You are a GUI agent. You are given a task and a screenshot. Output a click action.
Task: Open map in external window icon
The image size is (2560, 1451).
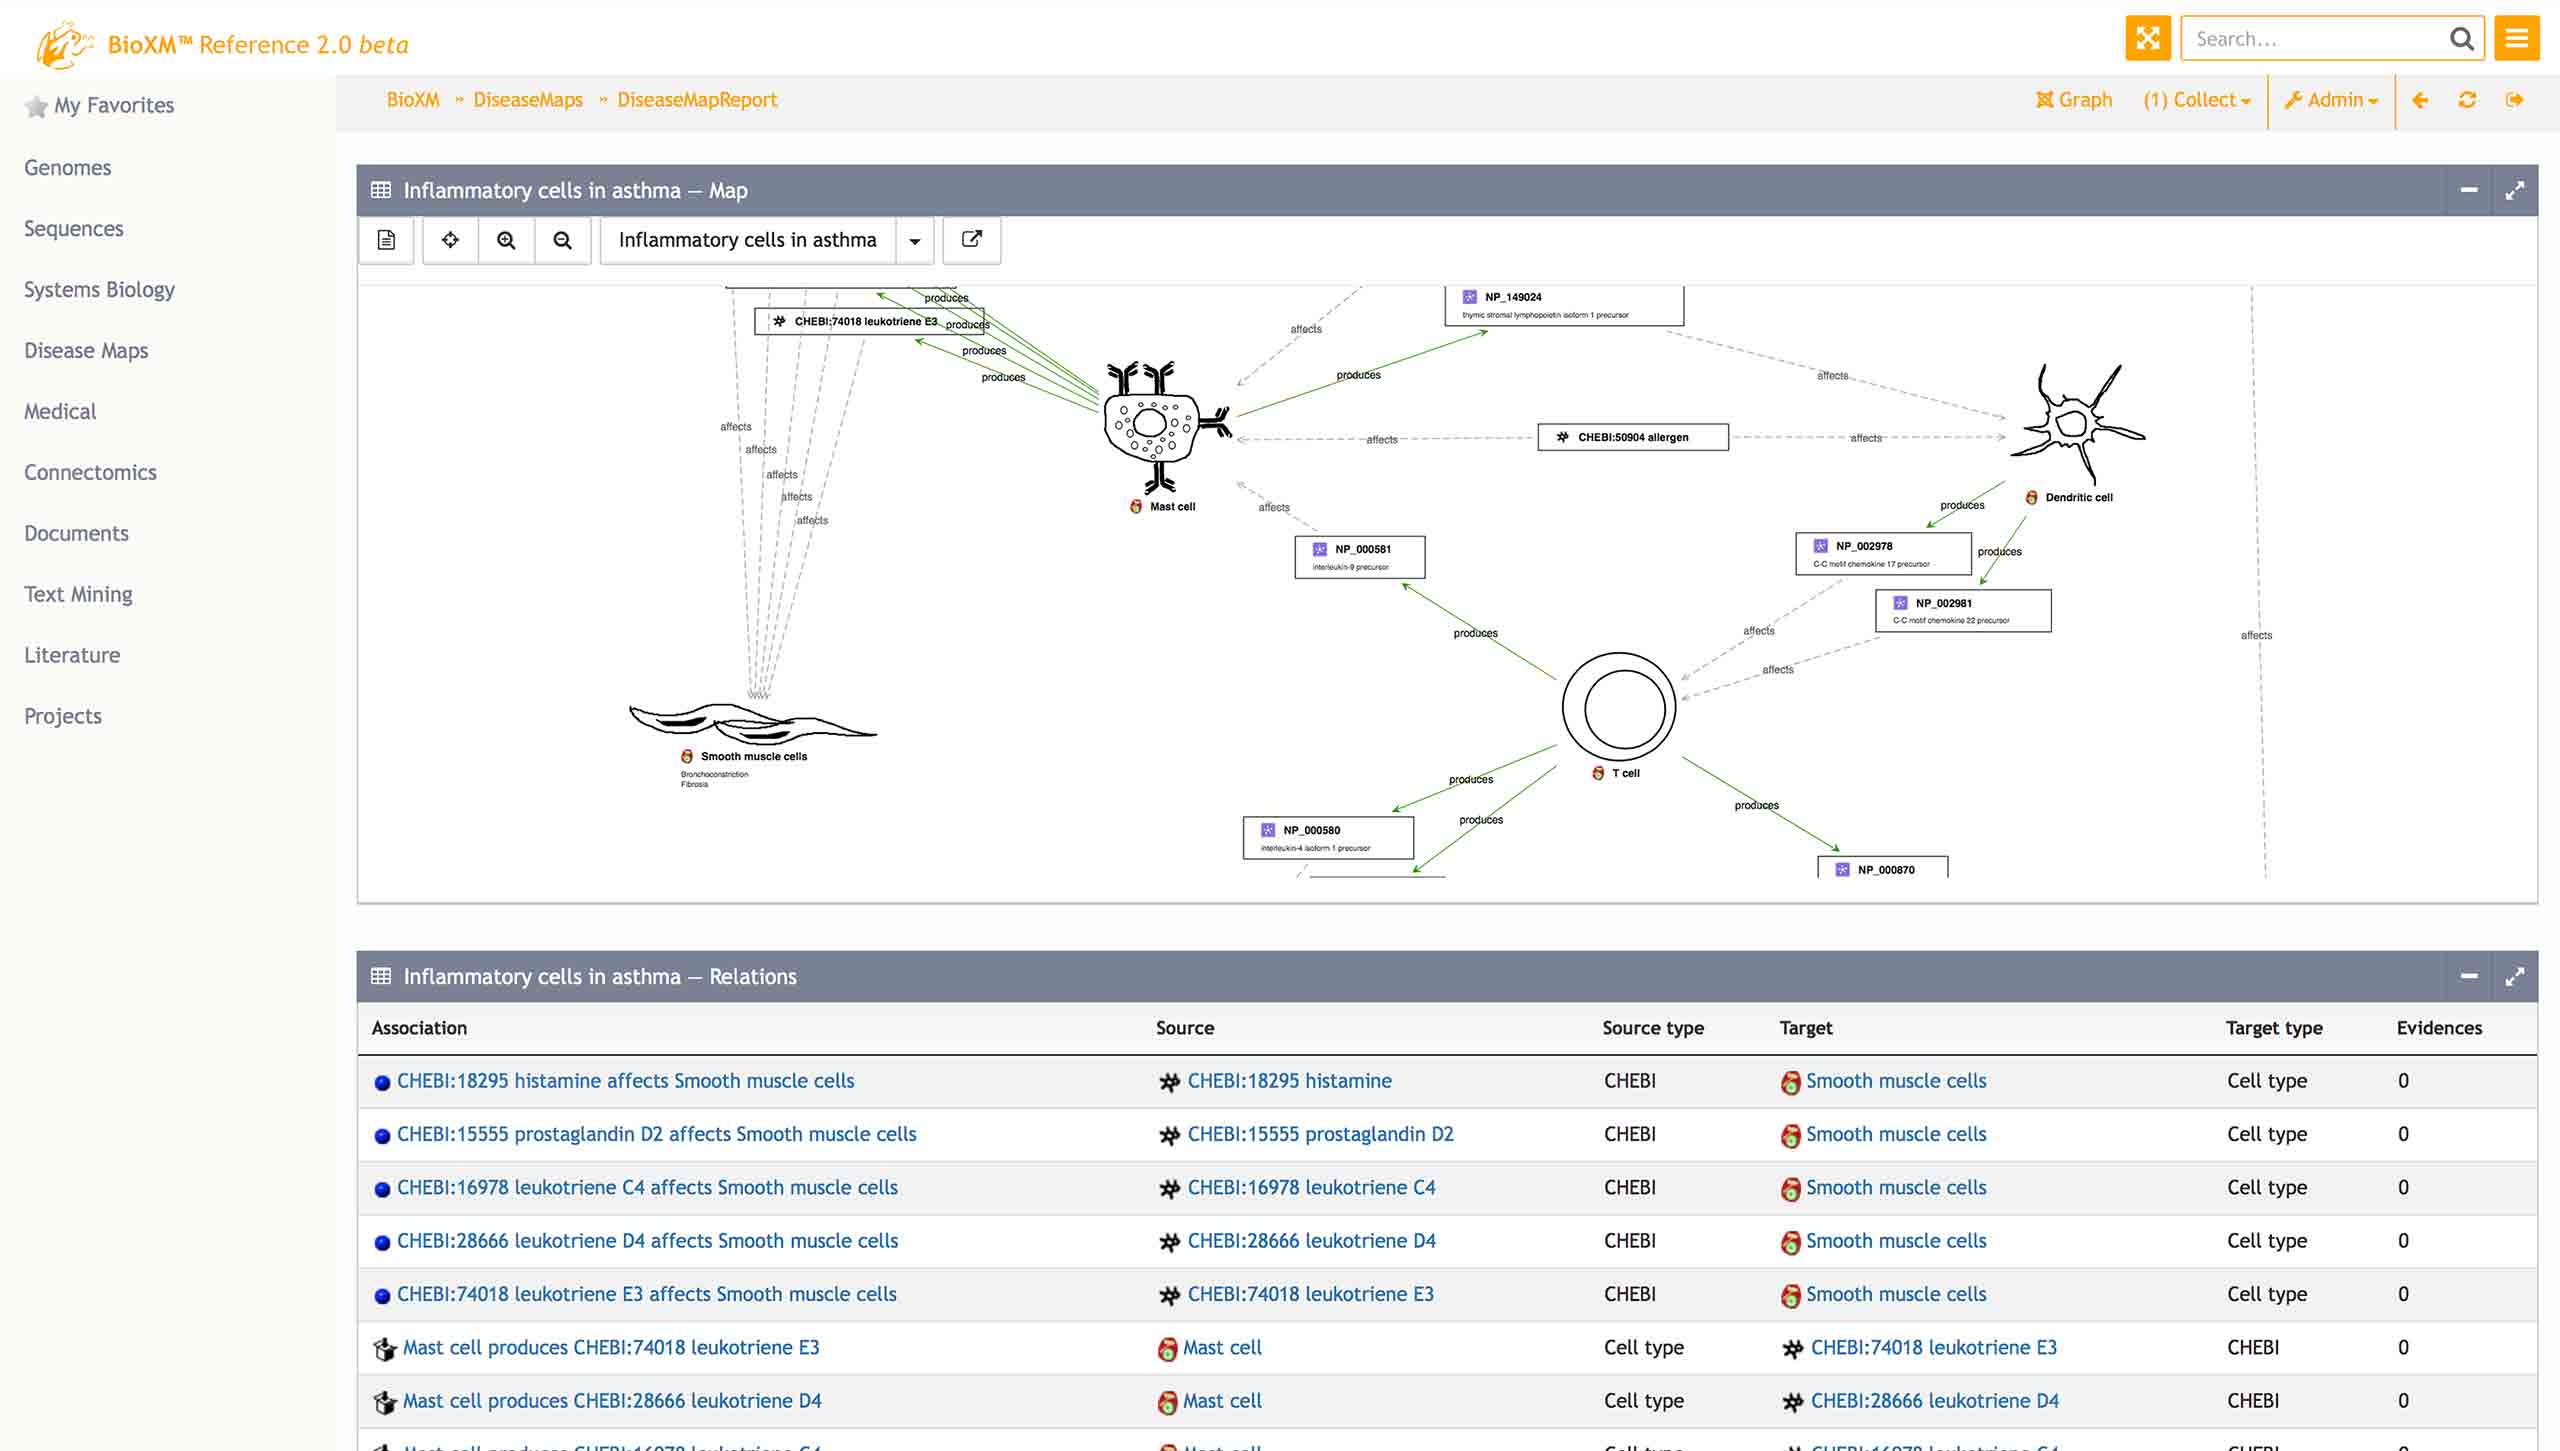pos(971,240)
